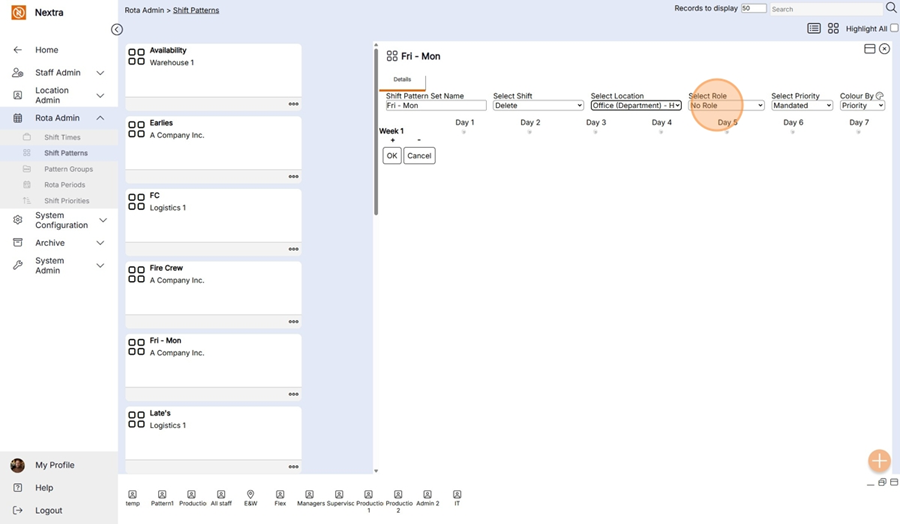Viewport: 900px width, 524px height.
Task: Switch to grid view icon in toolbar
Action: coord(833,28)
